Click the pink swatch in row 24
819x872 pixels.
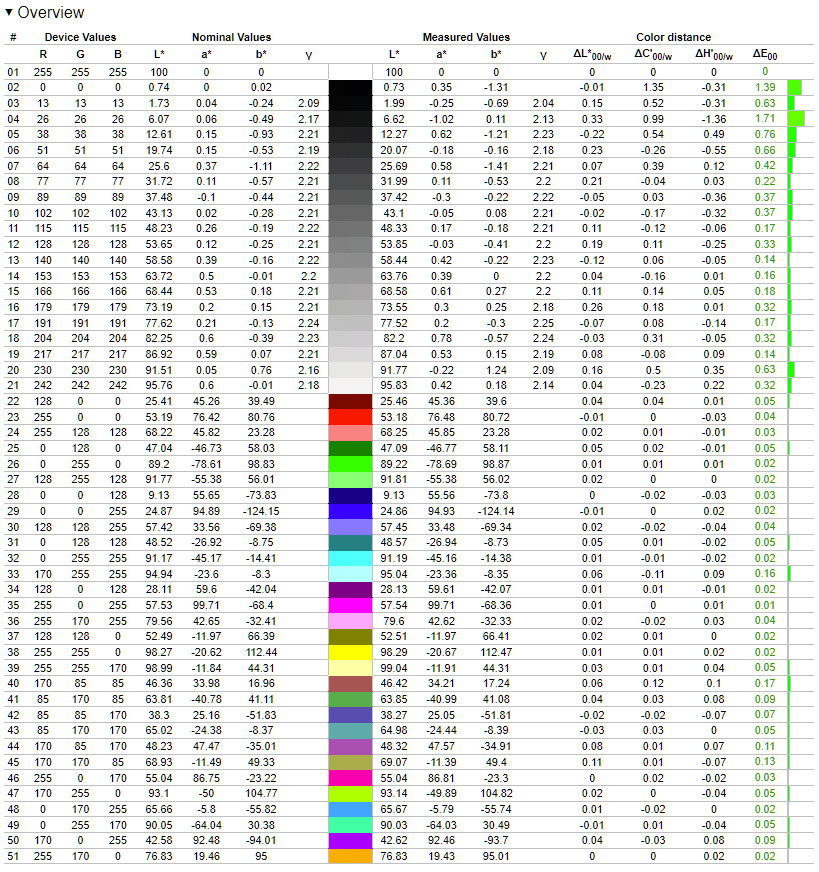(350, 433)
